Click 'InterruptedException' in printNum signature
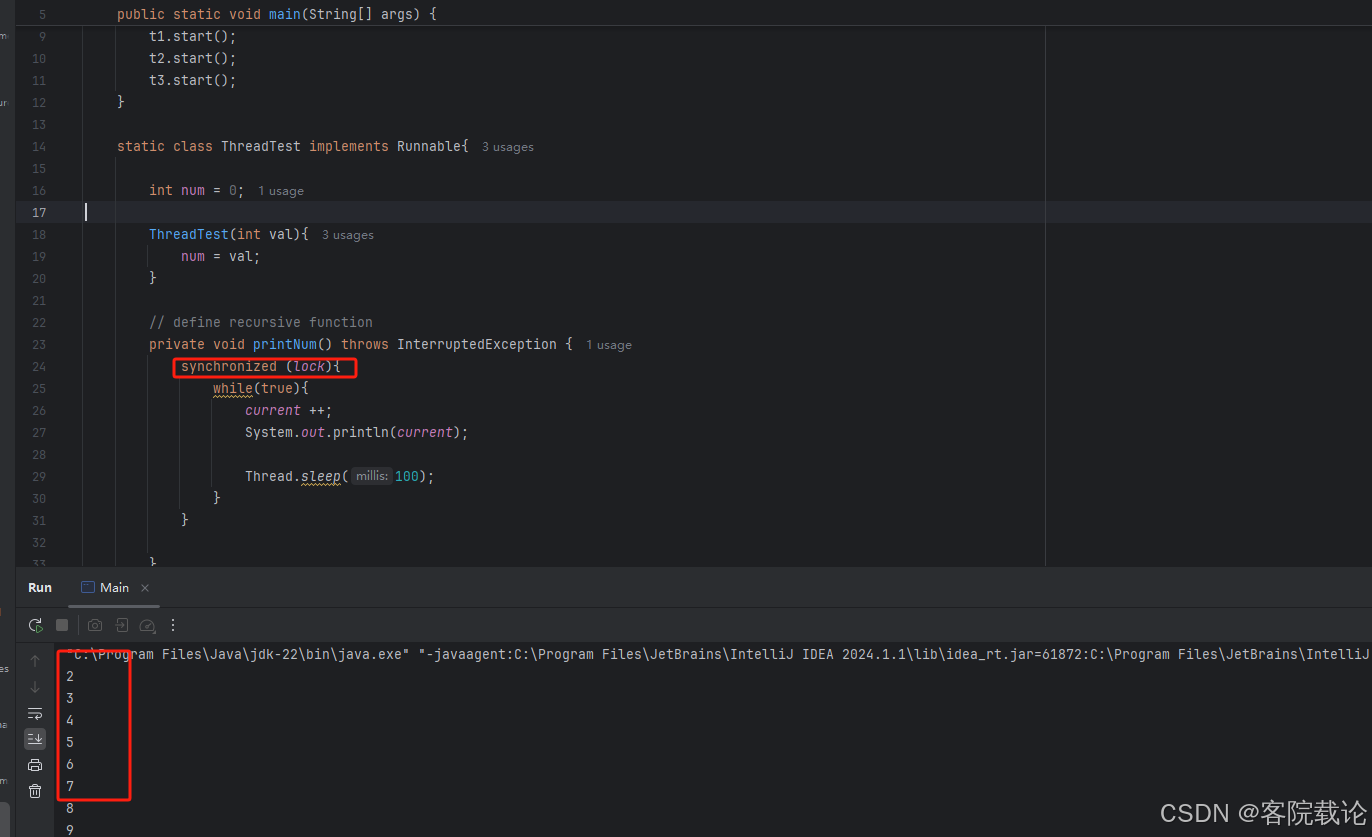The image size is (1372, 837). click(x=477, y=345)
